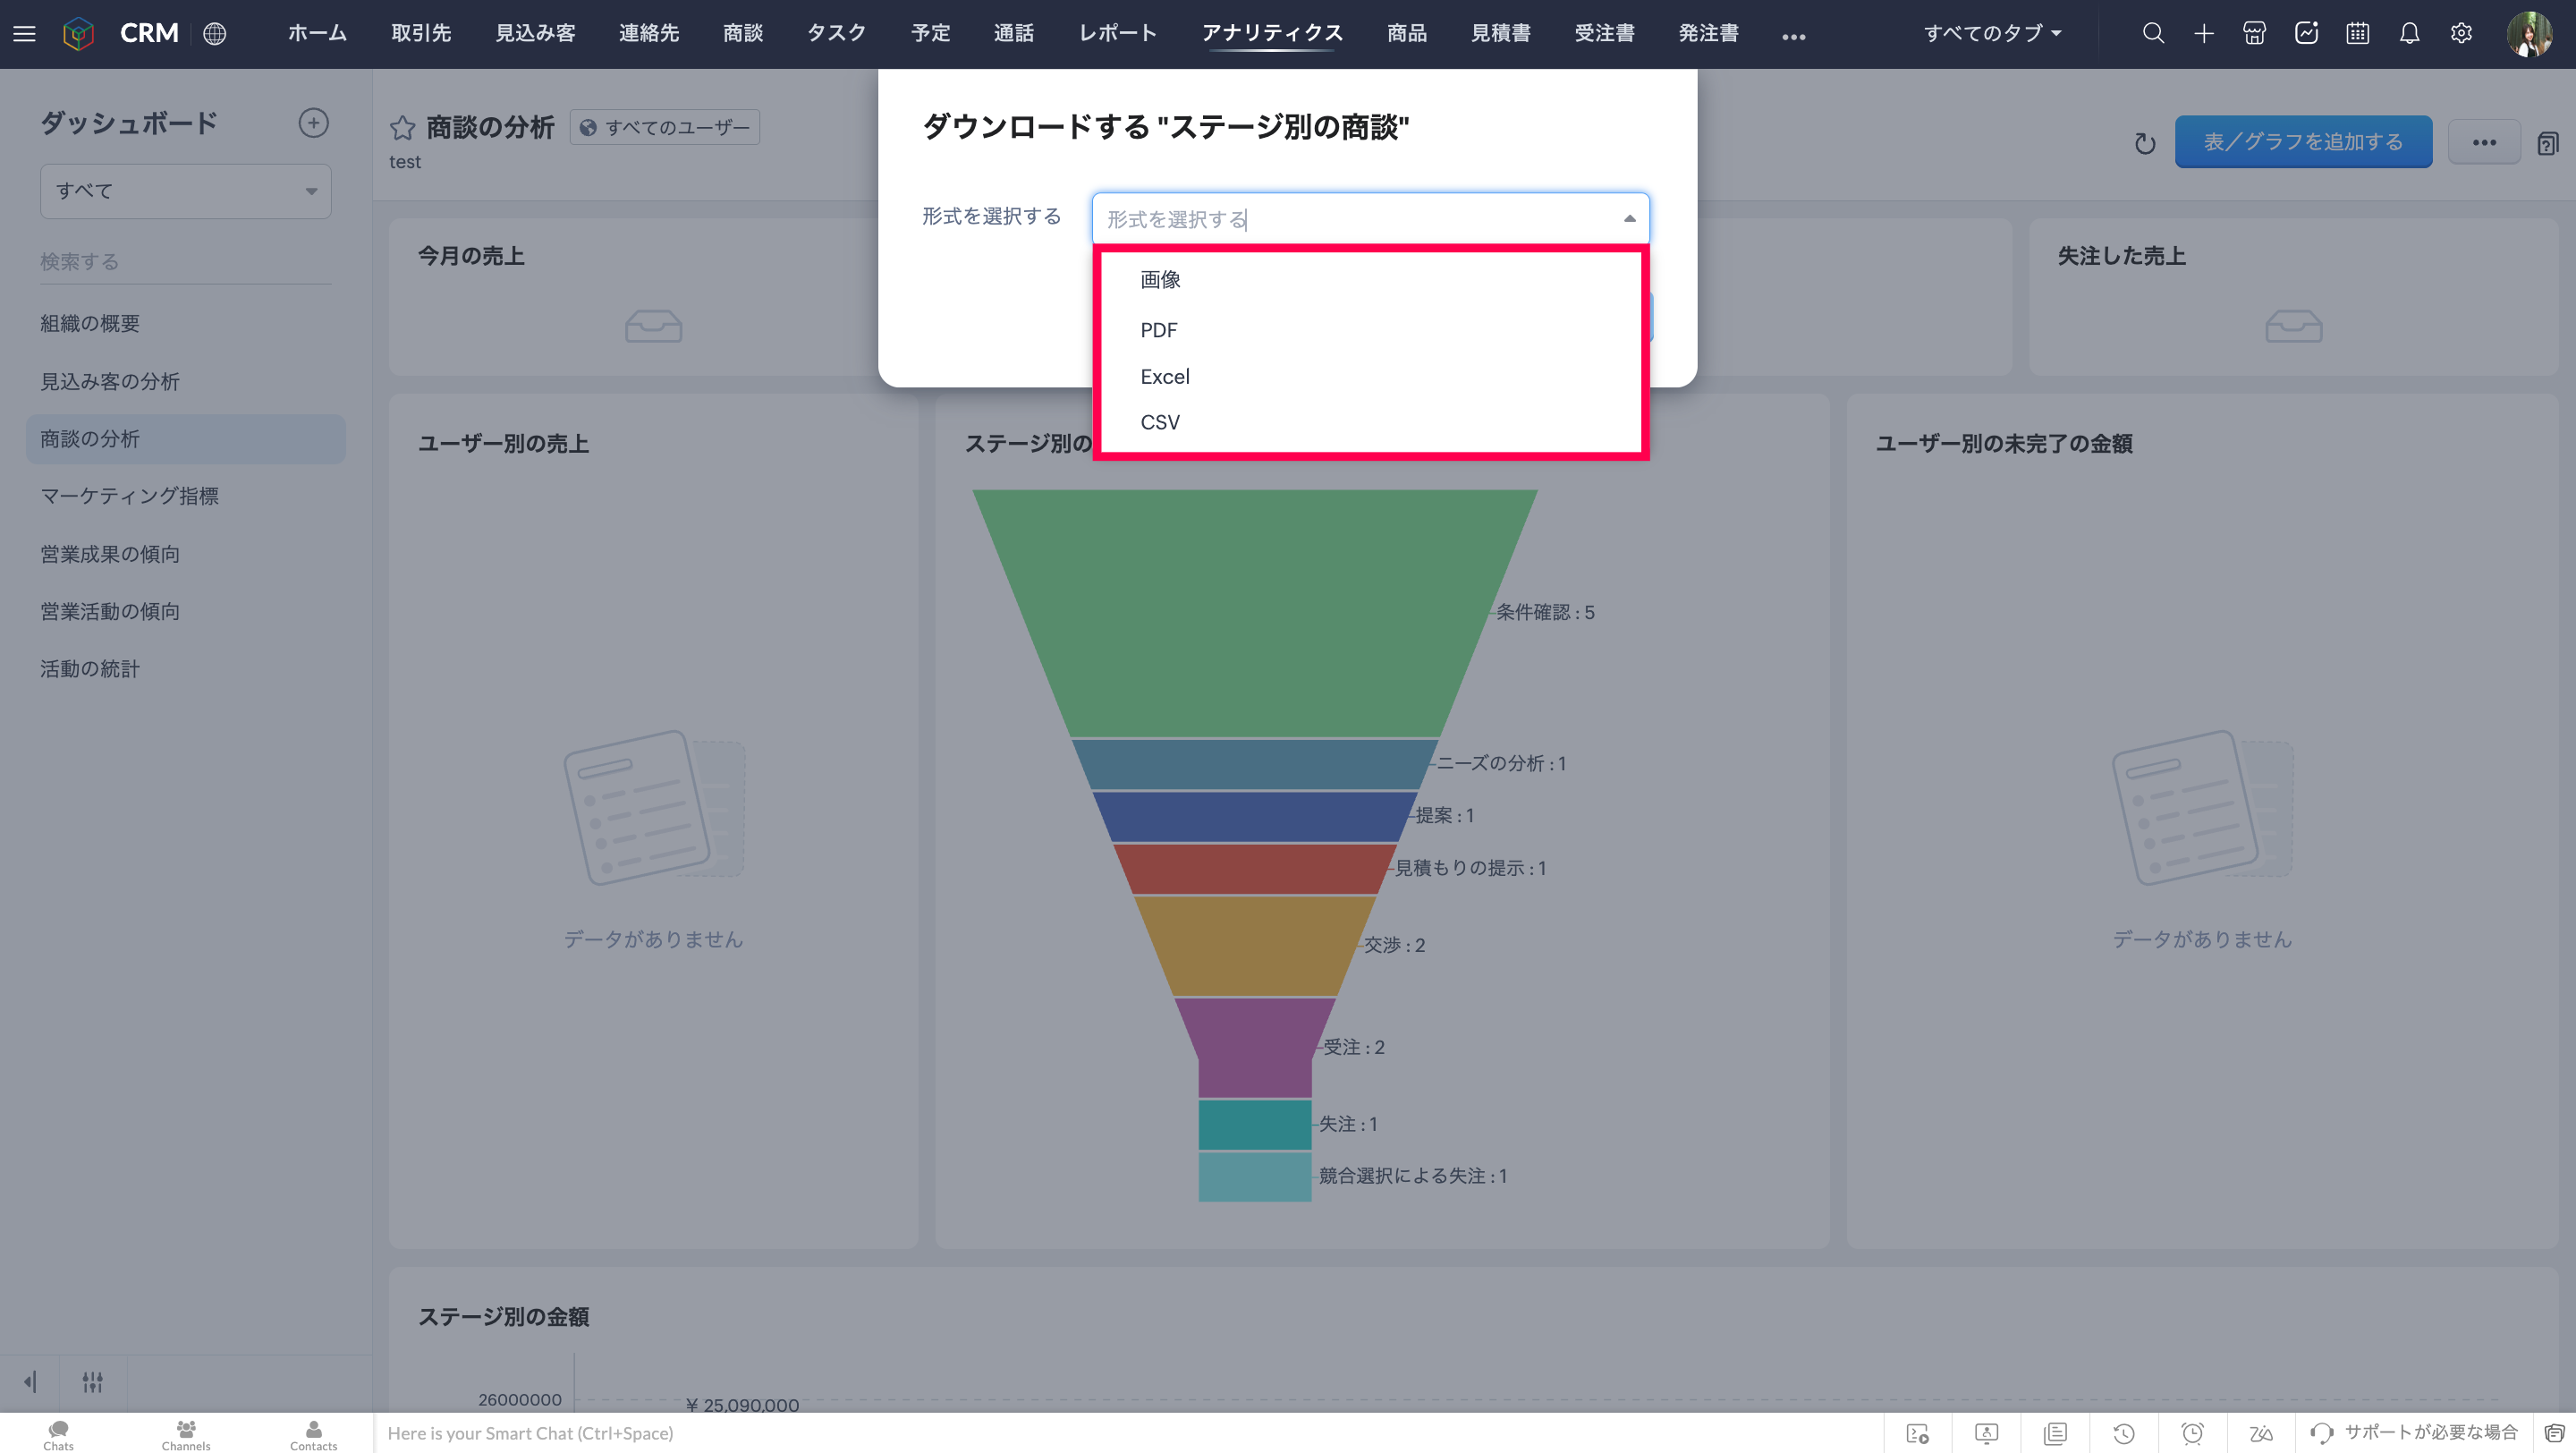The width and height of the screenshot is (2576, 1453).
Task: Open the すべてのタブ dropdown
Action: click(1992, 33)
